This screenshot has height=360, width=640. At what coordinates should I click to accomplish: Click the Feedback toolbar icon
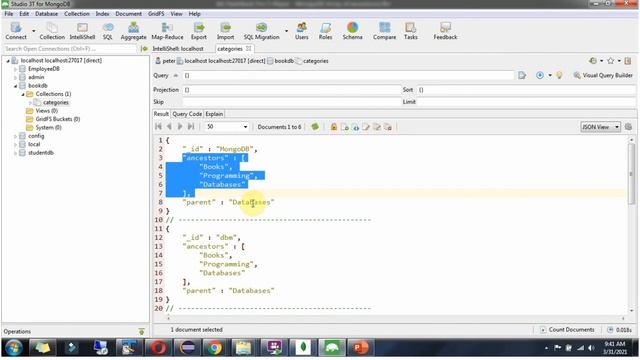coord(445,31)
